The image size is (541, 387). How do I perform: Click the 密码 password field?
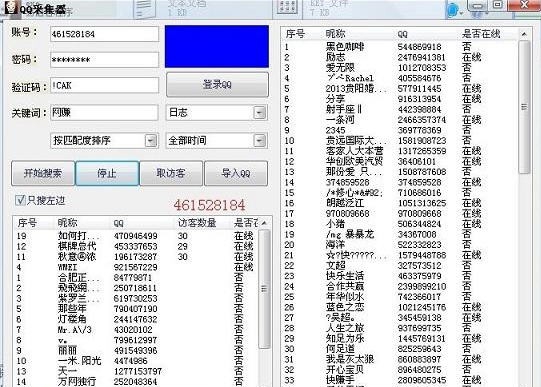click(x=104, y=60)
